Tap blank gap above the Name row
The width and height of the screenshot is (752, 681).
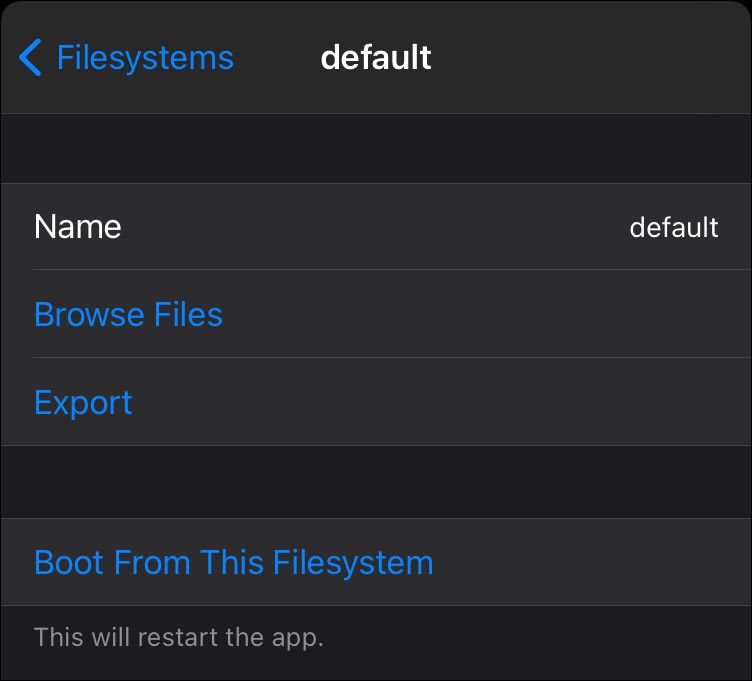[x=376, y=148]
